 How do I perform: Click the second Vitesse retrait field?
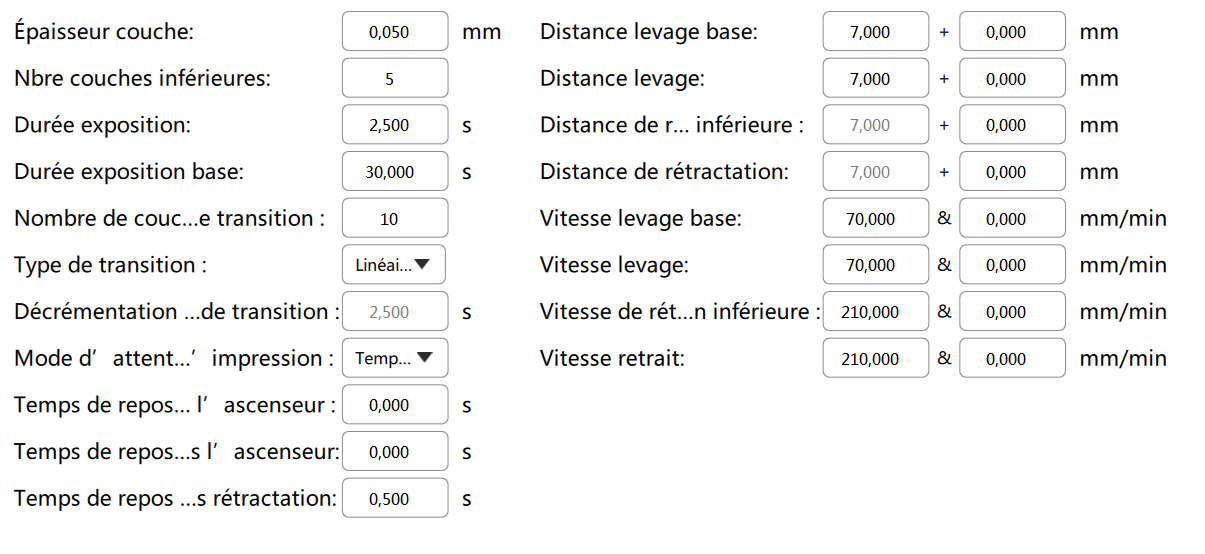click(1011, 358)
